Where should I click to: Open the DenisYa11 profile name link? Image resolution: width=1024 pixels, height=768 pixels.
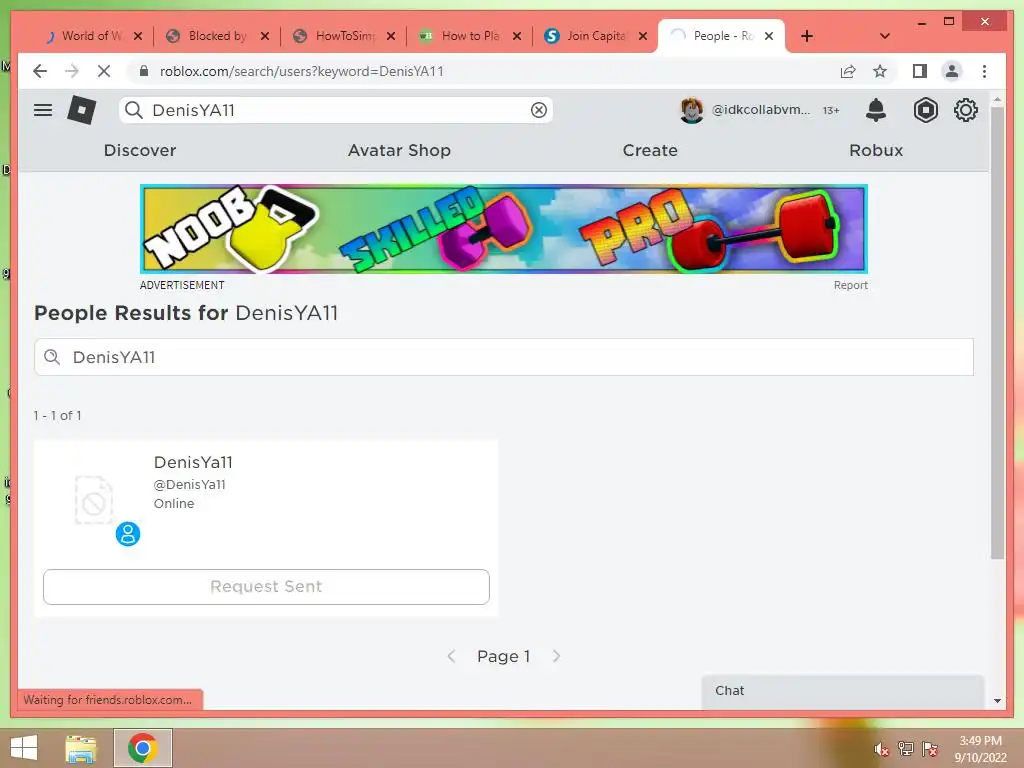click(193, 462)
